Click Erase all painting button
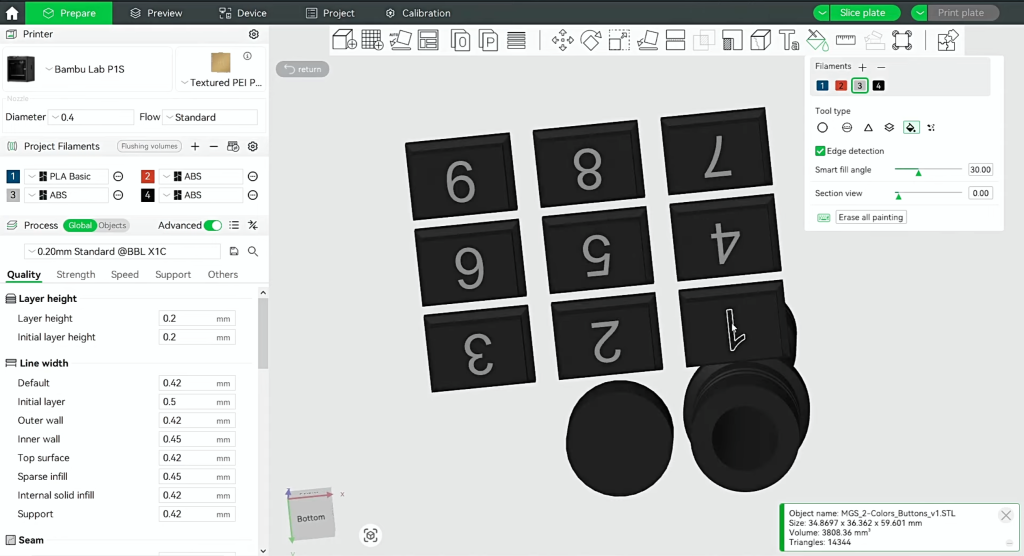This screenshot has width=1024, height=556. [871, 218]
